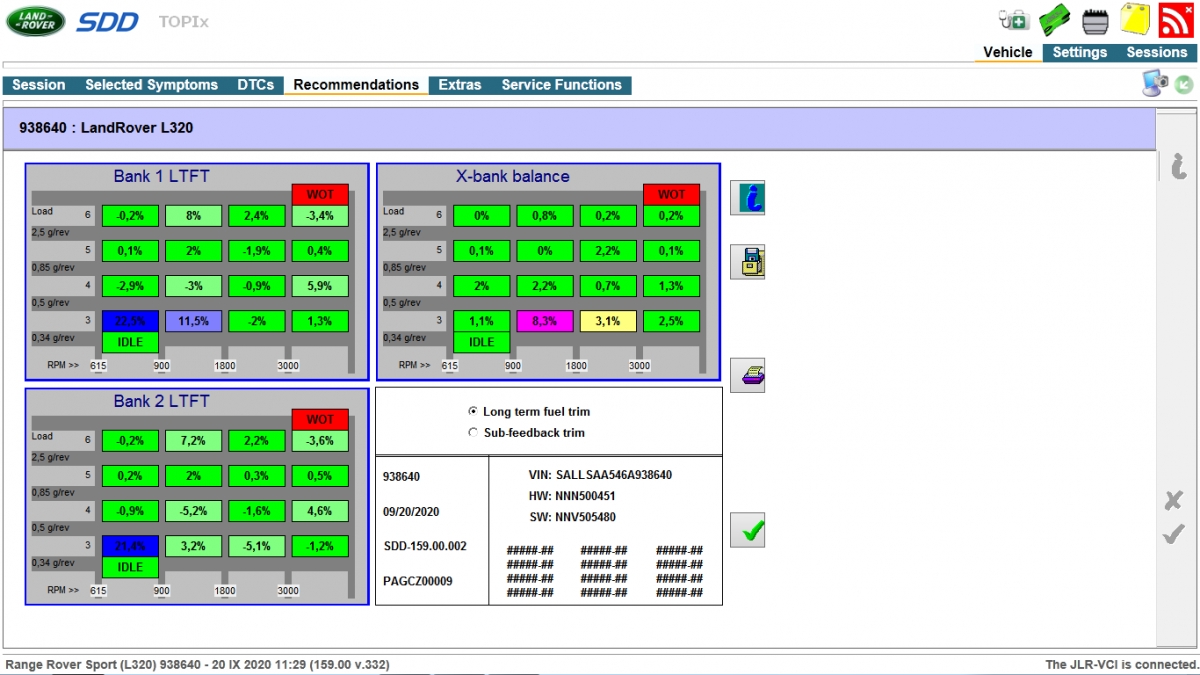The width and height of the screenshot is (1200, 675).
Task: Open the Settings tab
Action: [1079, 52]
